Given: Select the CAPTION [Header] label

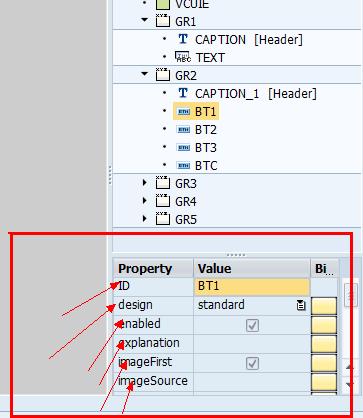Looking at the screenshot, I should coord(249,40).
